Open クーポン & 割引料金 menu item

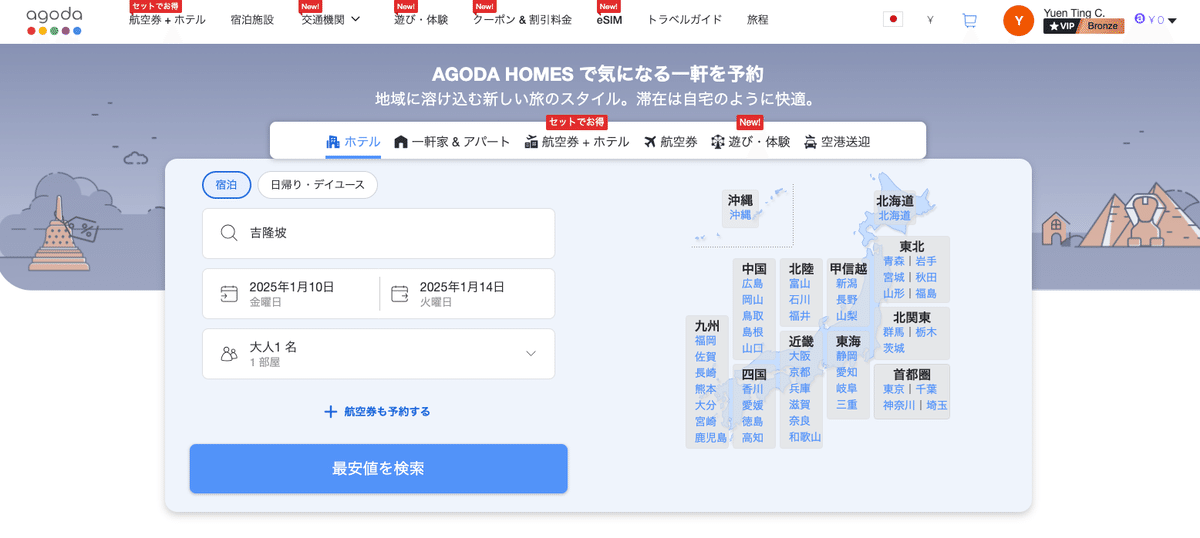click(522, 19)
